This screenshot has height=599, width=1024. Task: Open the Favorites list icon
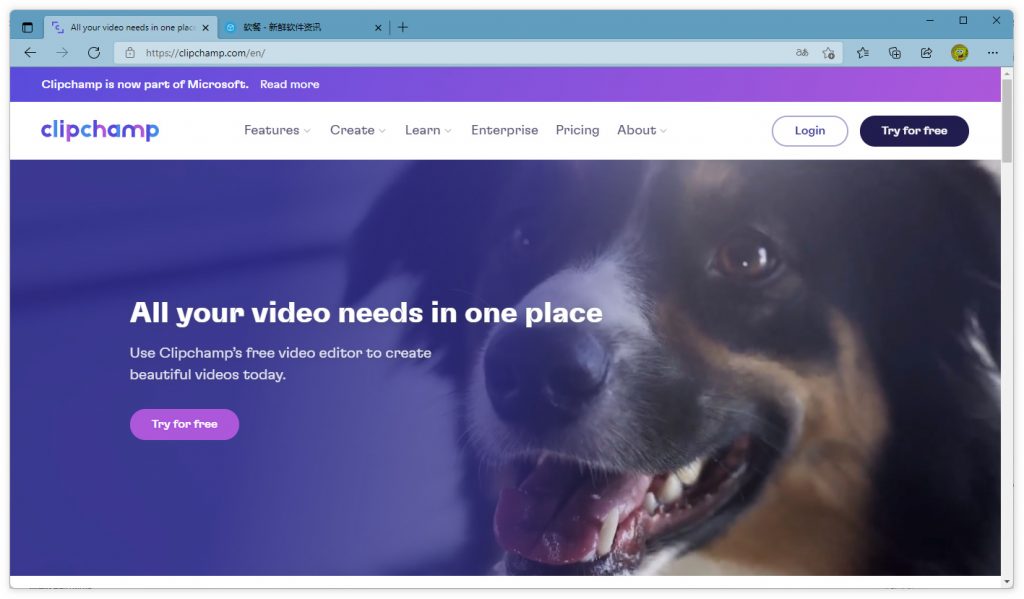[x=863, y=53]
